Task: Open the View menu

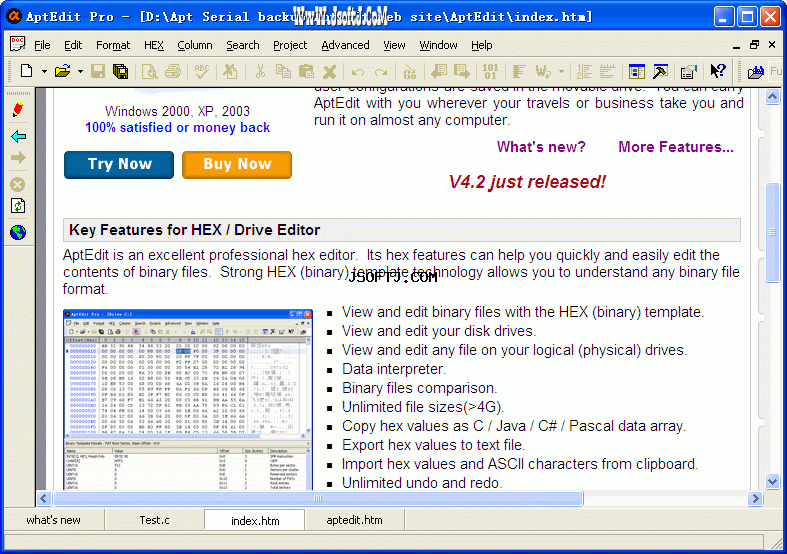Action: coord(394,45)
